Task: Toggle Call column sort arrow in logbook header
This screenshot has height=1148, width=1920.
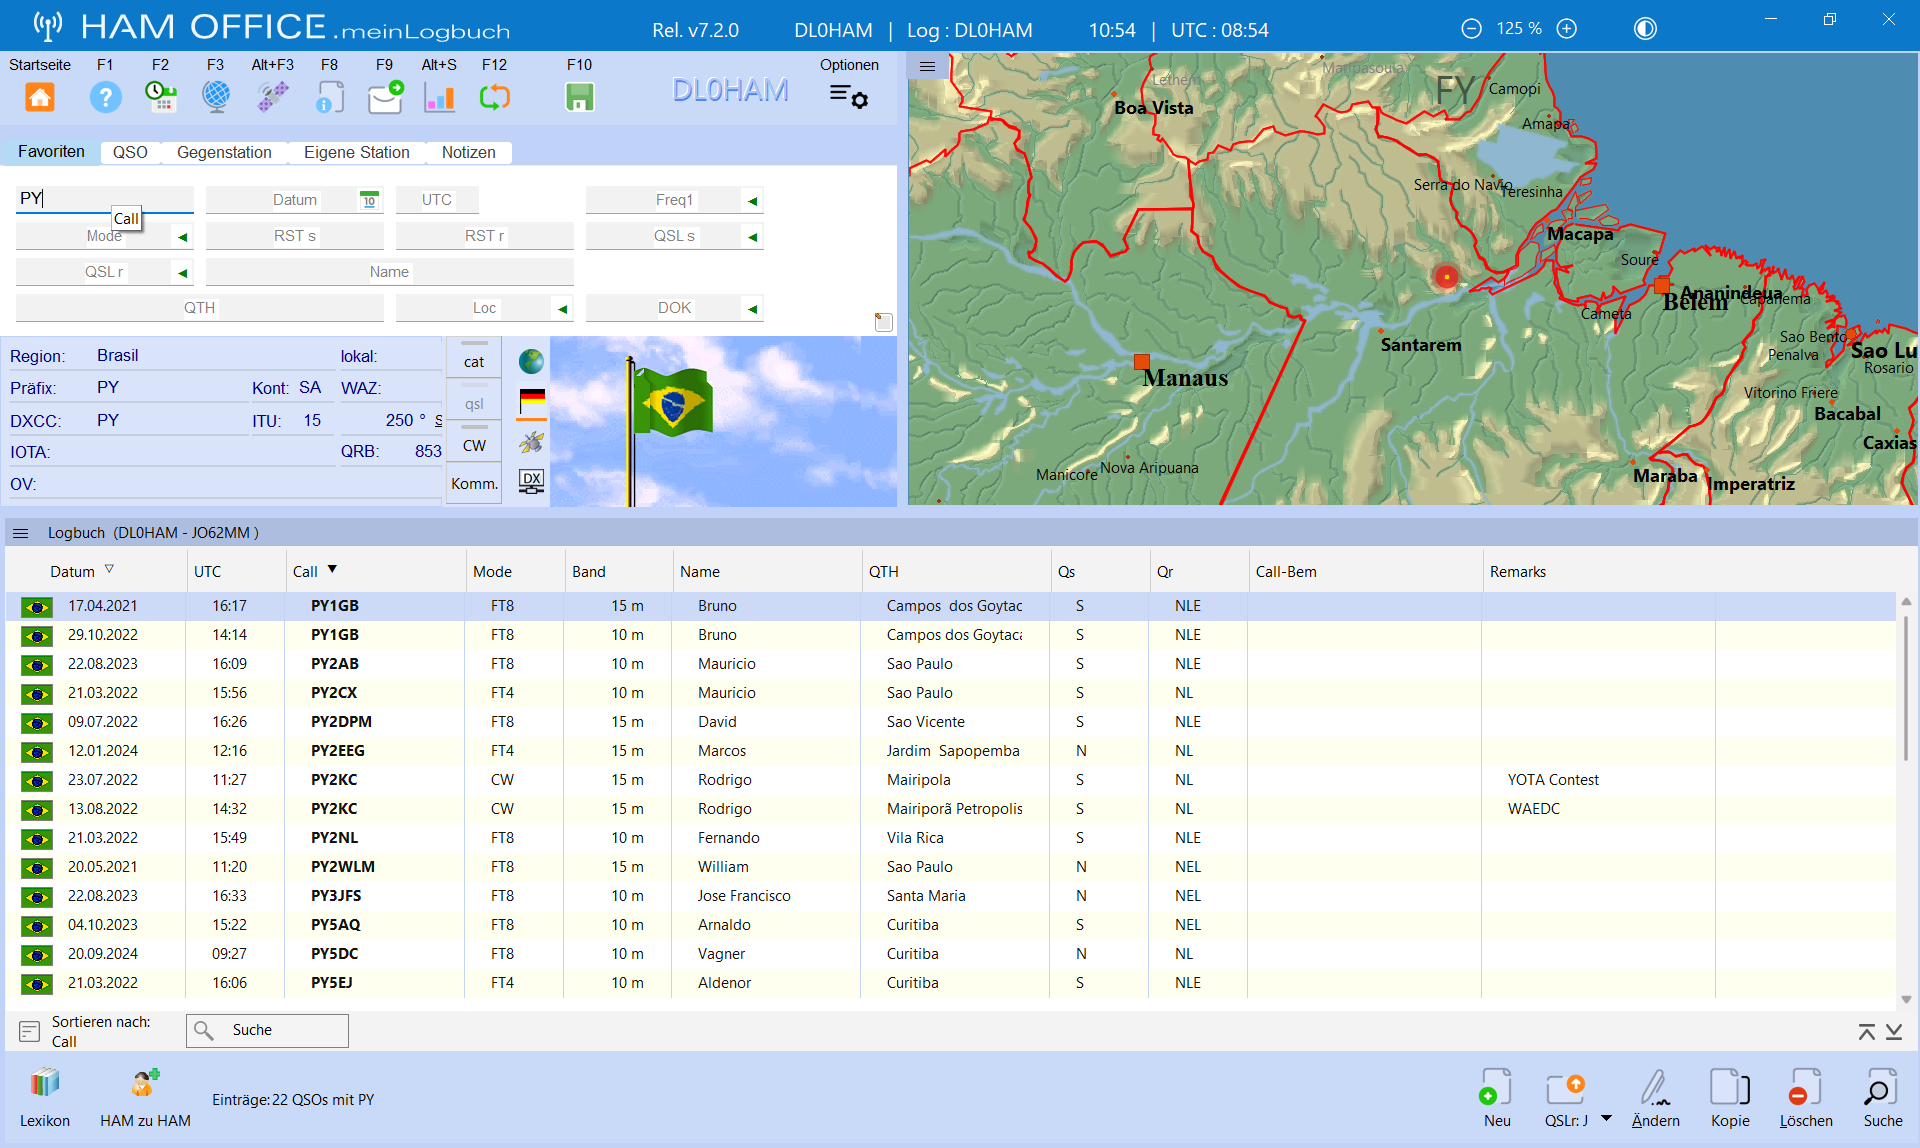Action: (x=332, y=569)
